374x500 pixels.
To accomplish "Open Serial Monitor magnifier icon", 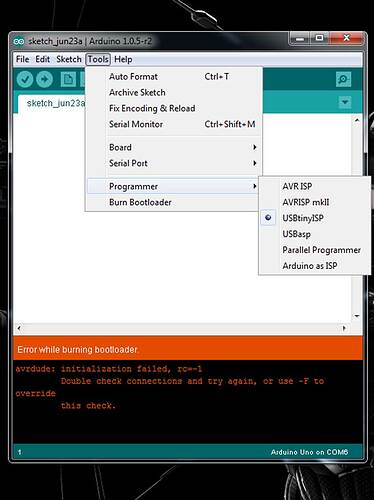I will (343, 79).
